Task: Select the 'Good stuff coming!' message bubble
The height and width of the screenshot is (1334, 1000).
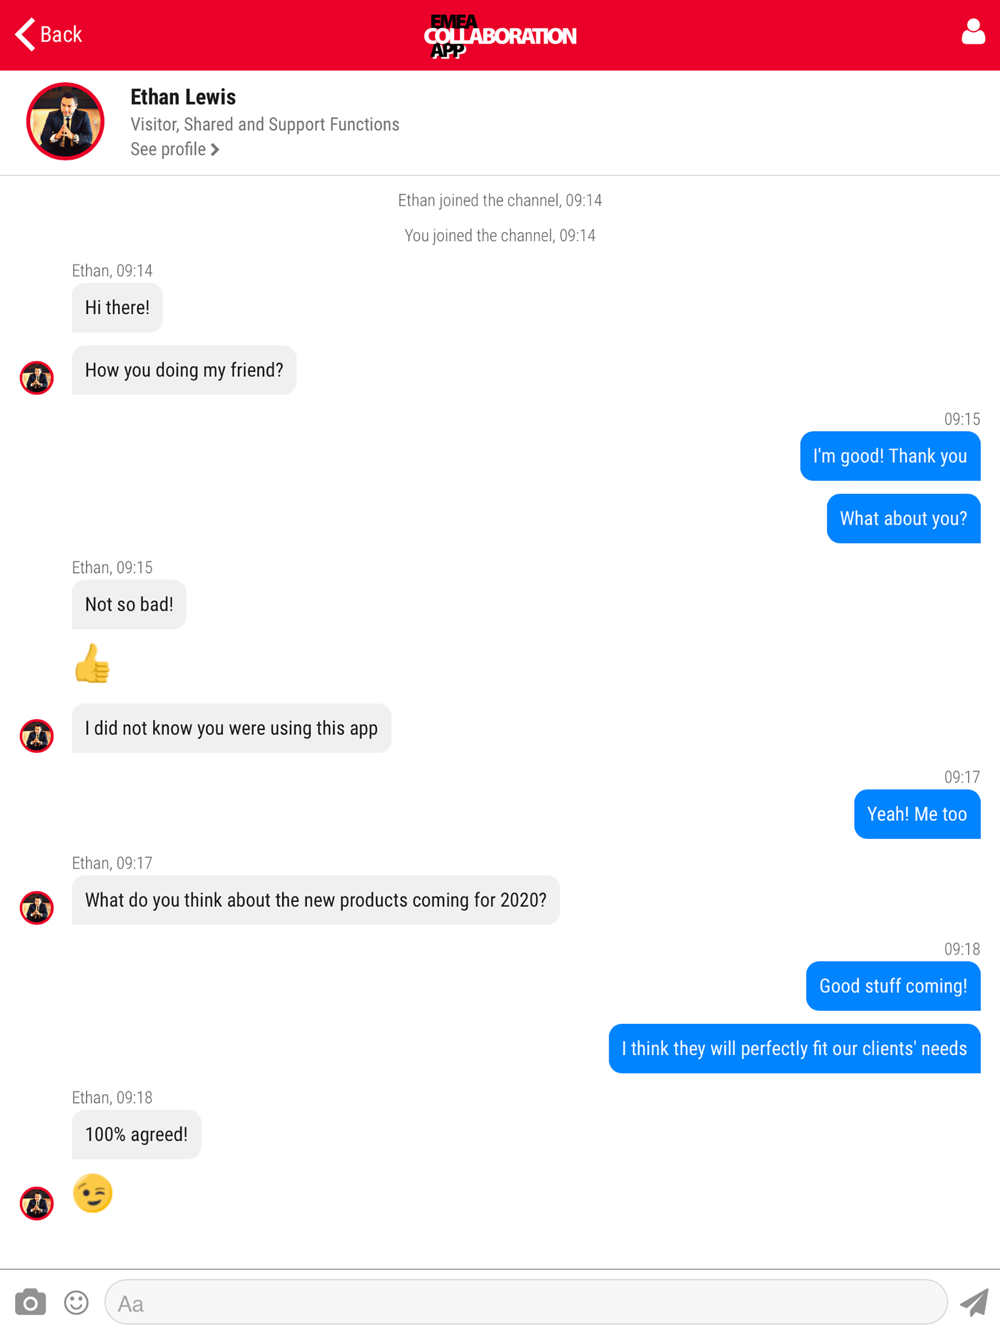Action: (x=893, y=986)
